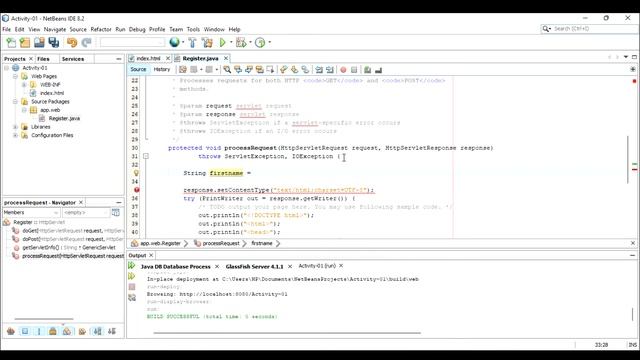Open the empty filter combo box in the Navigator
The height and width of the screenshot is (360, 640).
pyautogui.click(x=86, y=213)
